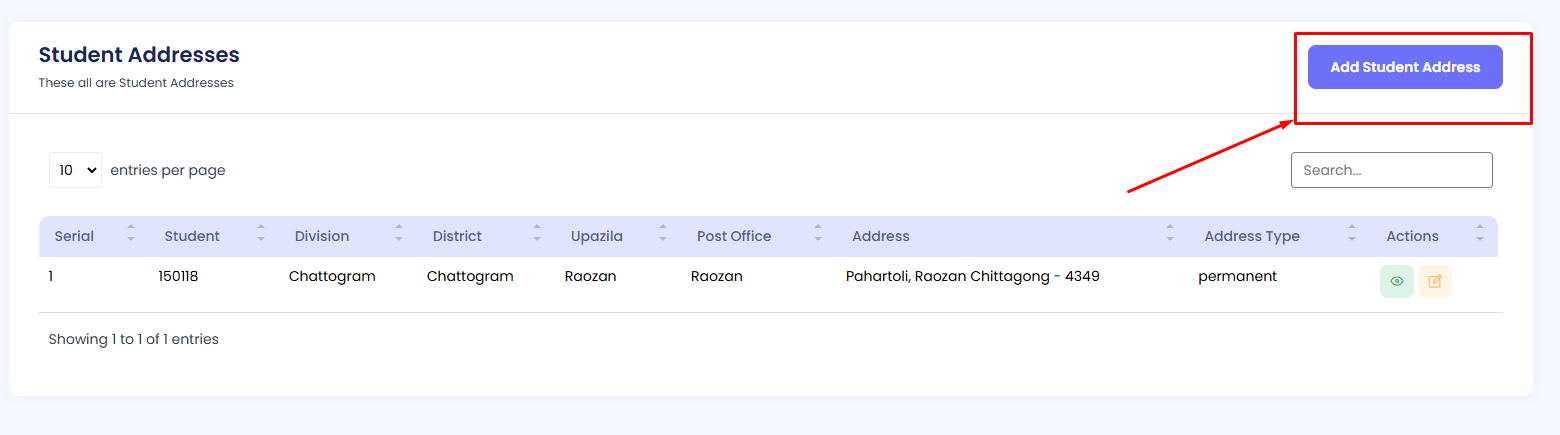Sort by Address column sort arrows
1560x435 pixels.
(1170, 233)
